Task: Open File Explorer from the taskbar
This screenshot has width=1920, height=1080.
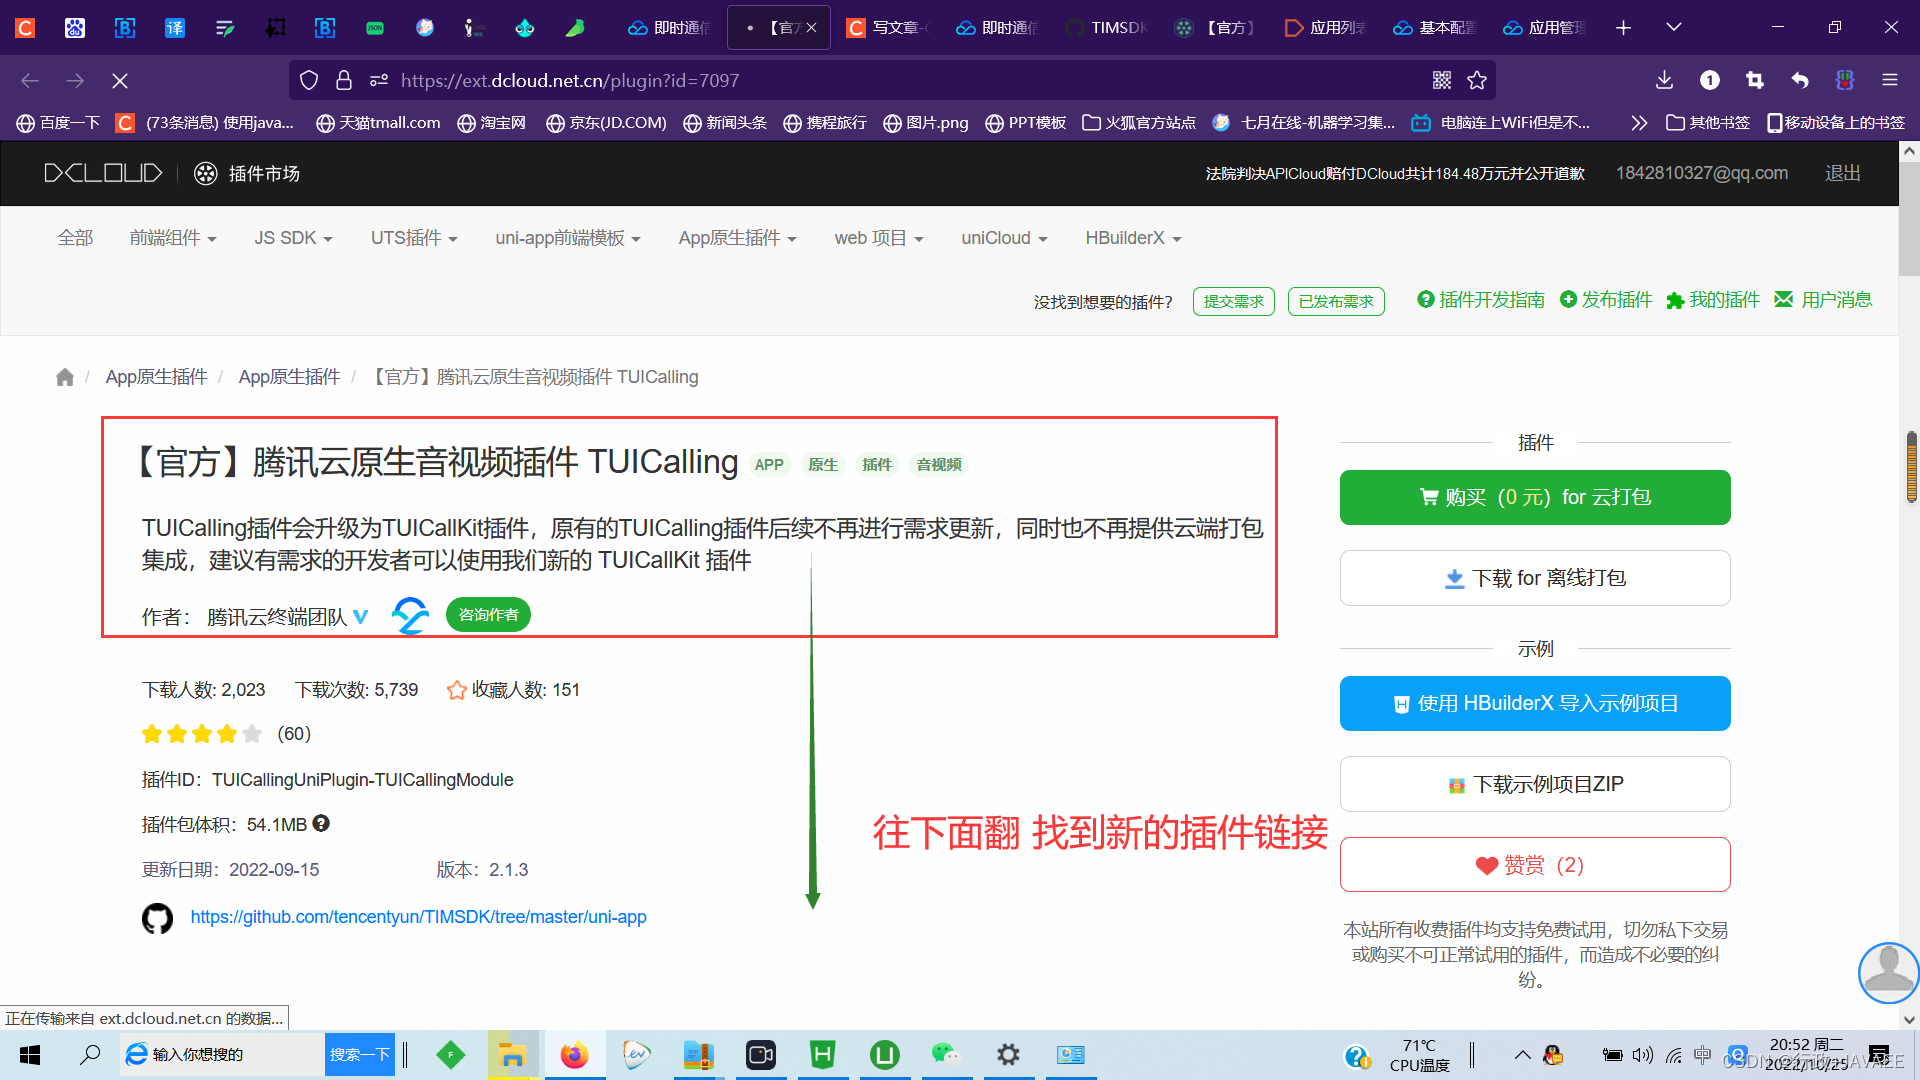Action: 512,1055
